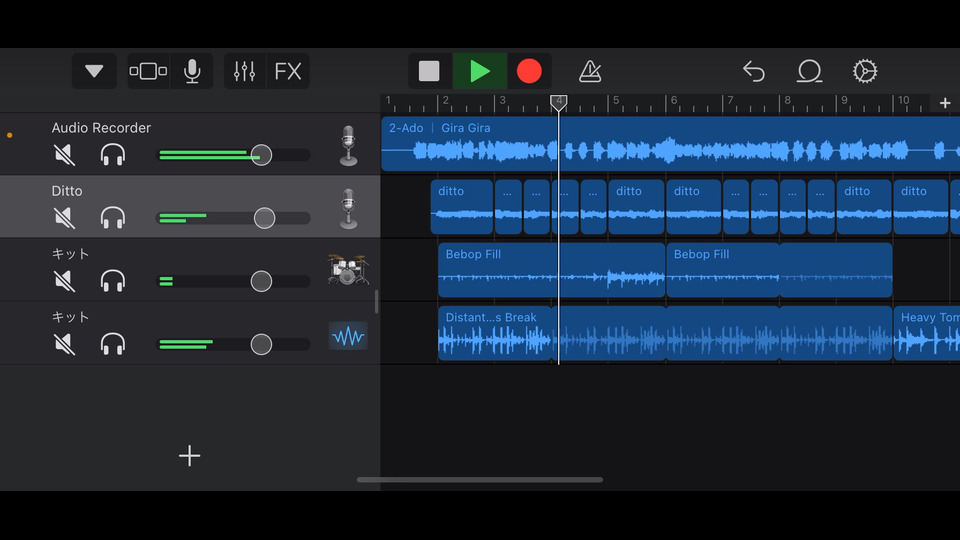Add a new track with plus button

click(x=190, y=456)
